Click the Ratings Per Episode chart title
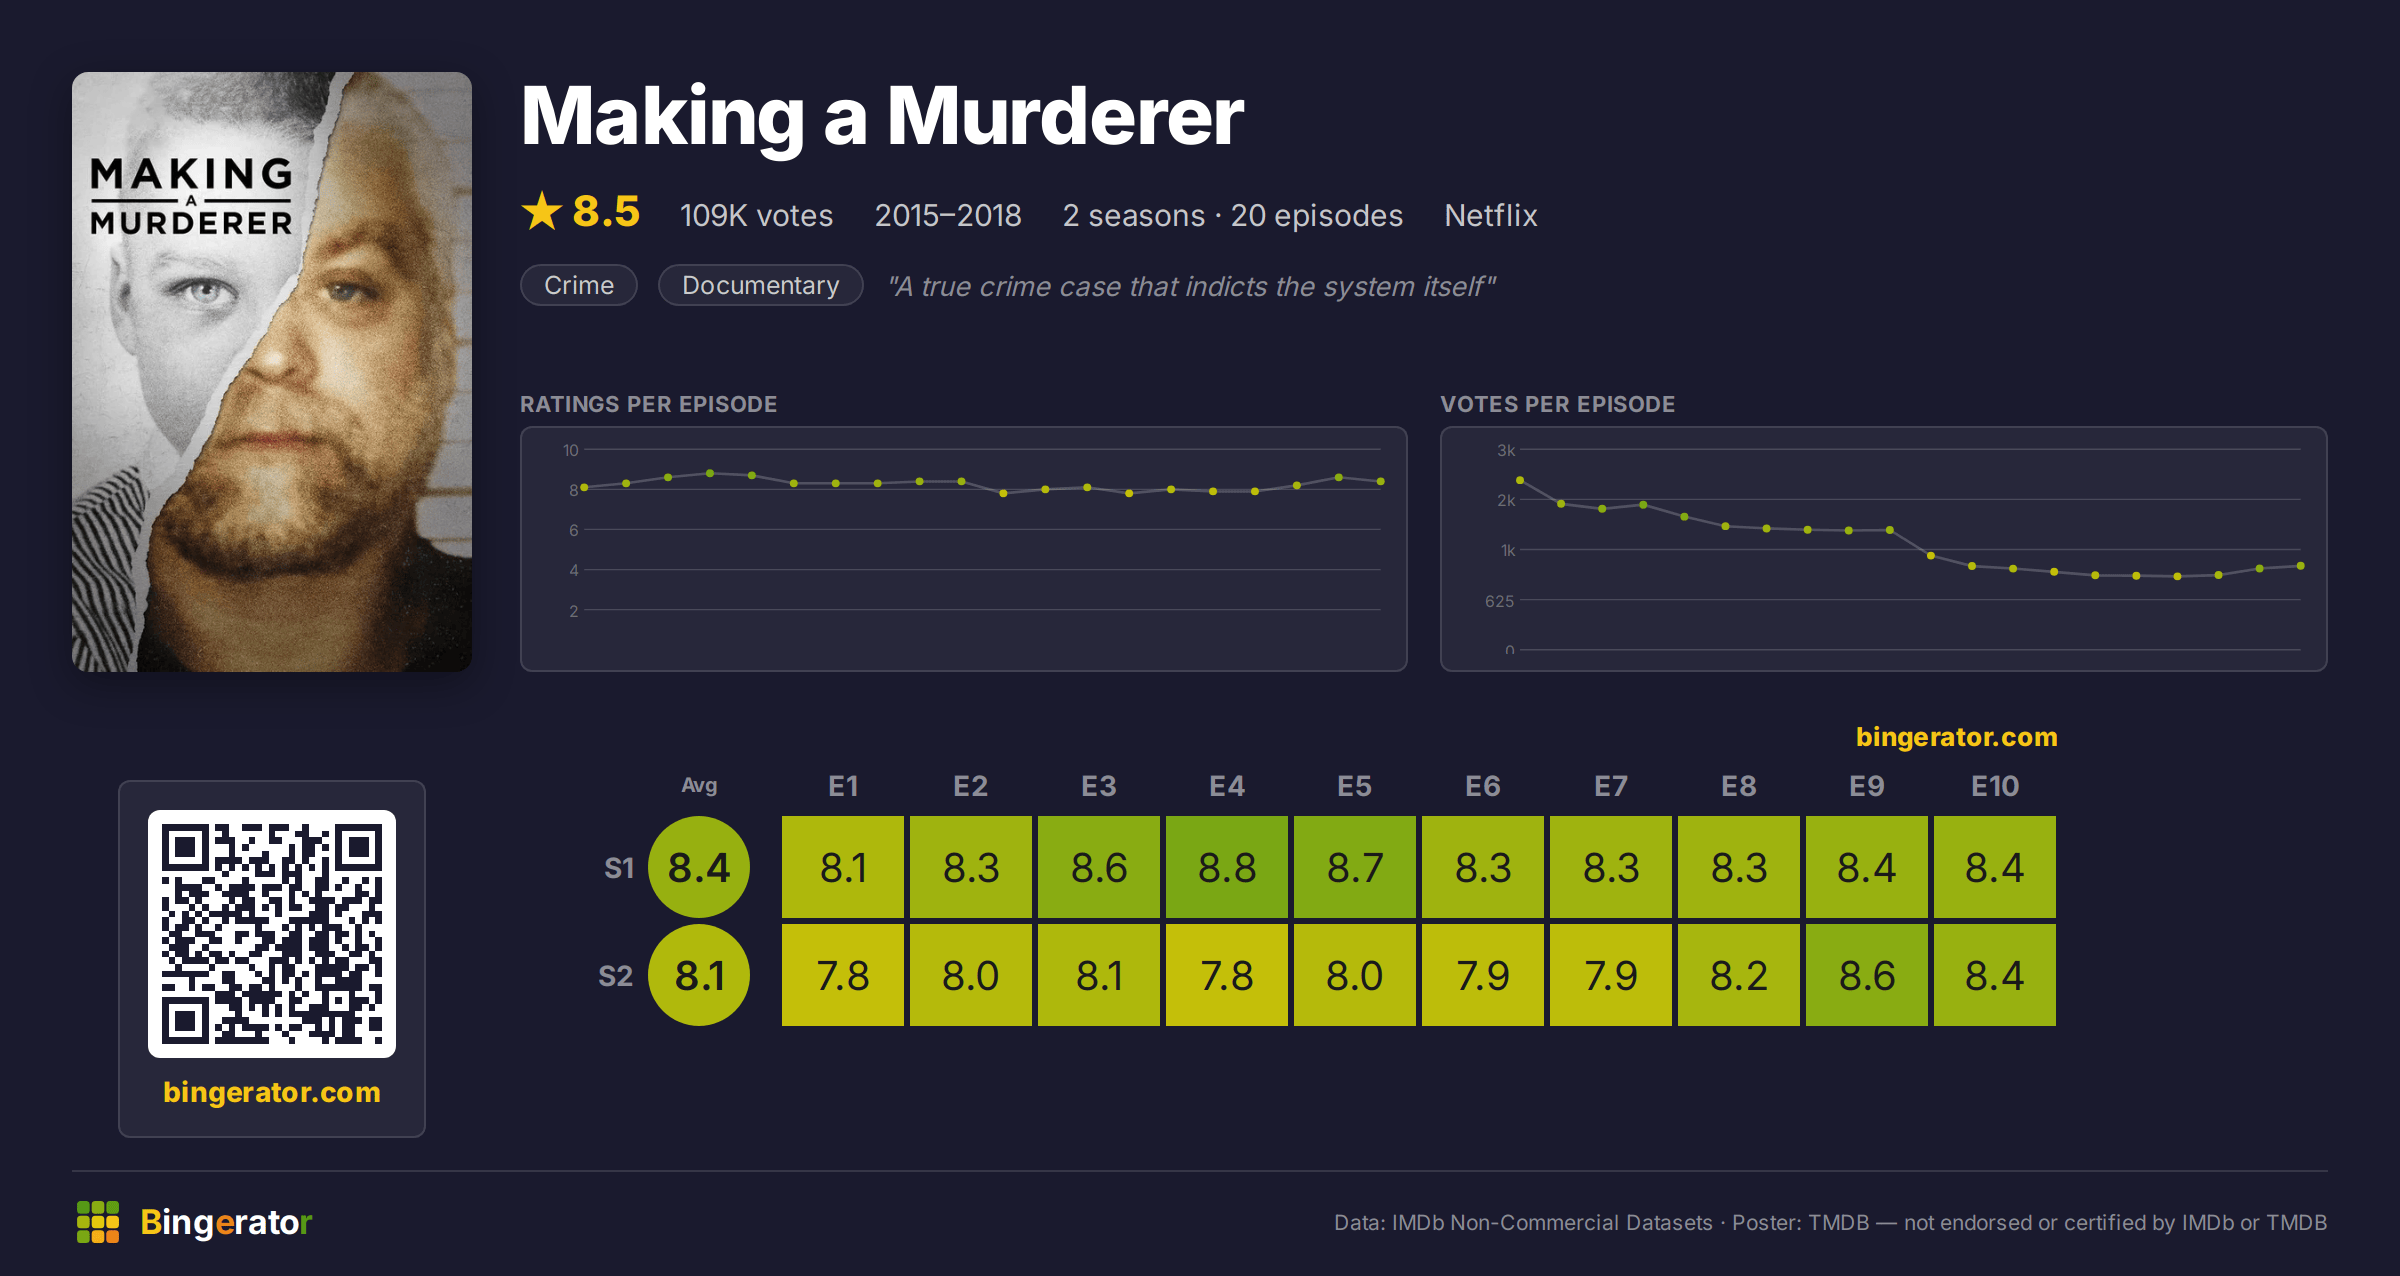The image size is (2400, 1276). click(649, 404)
